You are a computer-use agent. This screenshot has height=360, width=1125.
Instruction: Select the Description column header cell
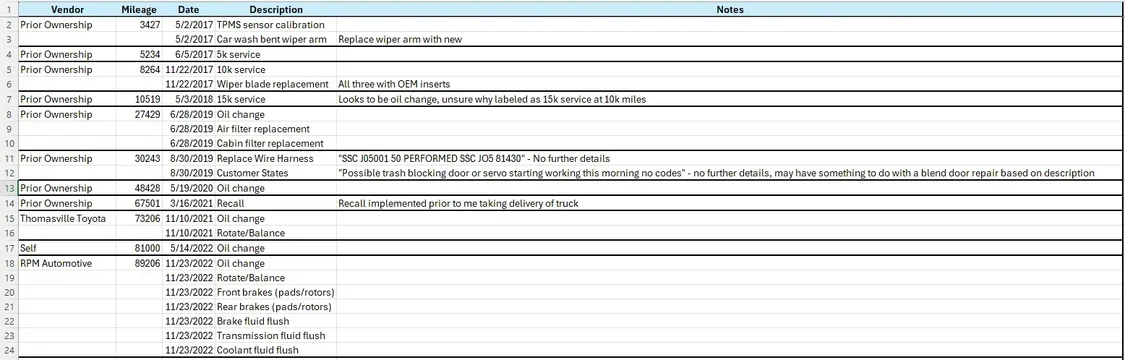click(x=276, y=10)
